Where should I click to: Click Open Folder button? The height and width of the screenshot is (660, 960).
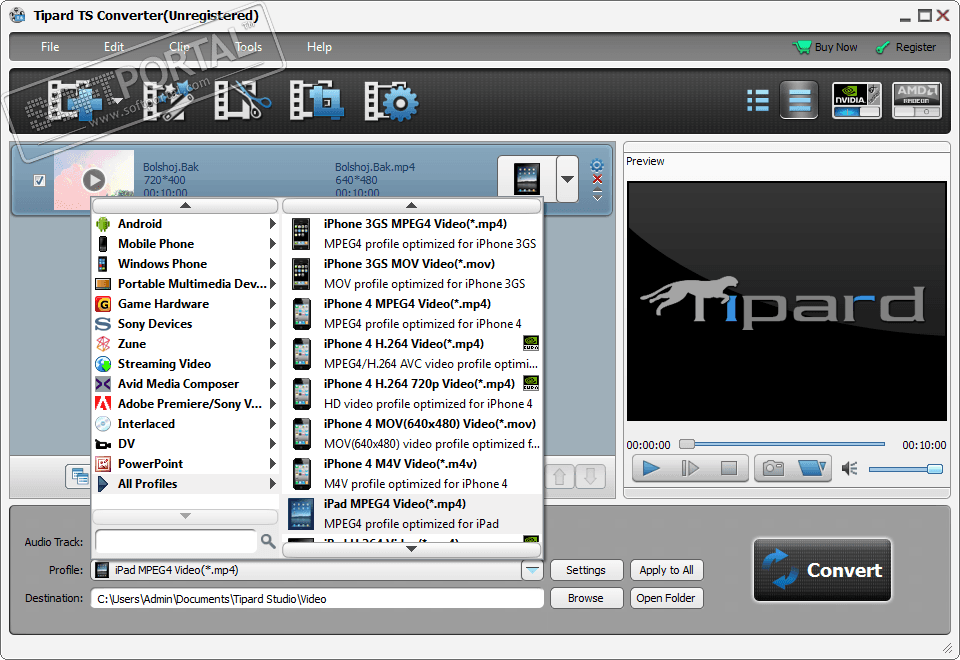667,598
